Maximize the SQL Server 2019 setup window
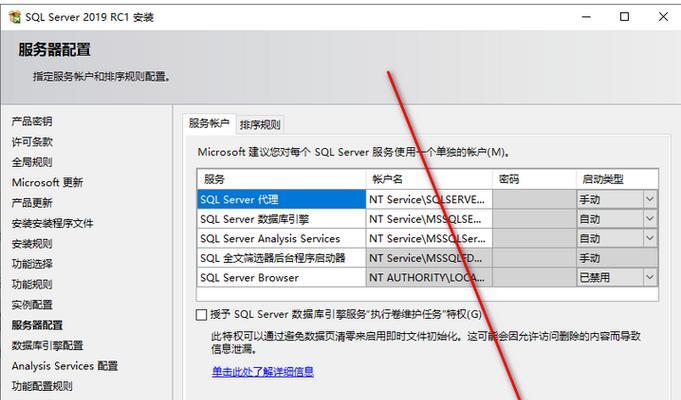Screen dimensions: 681x400 [x=624, y=17]
